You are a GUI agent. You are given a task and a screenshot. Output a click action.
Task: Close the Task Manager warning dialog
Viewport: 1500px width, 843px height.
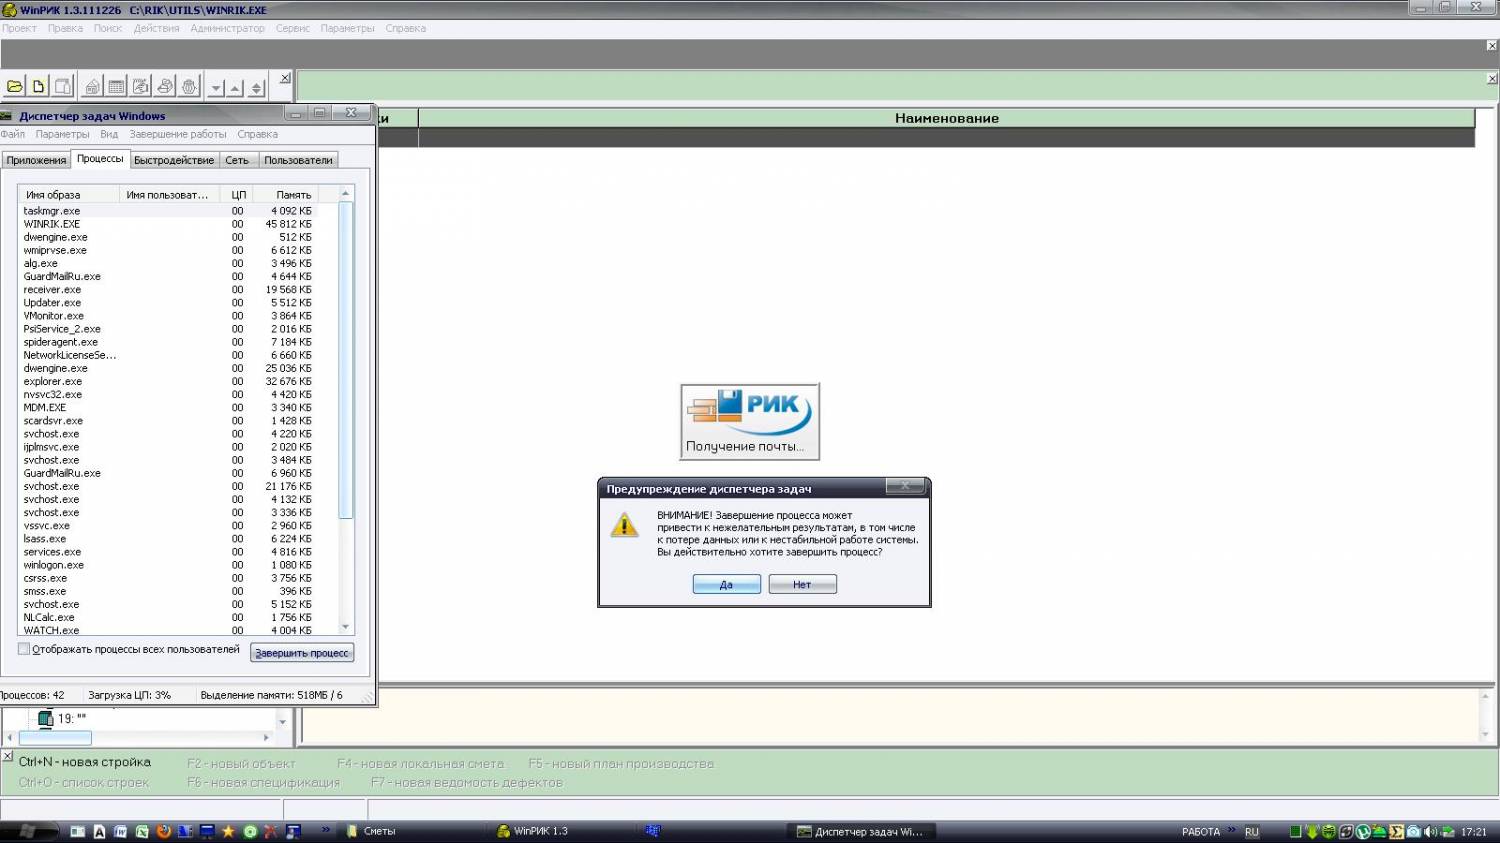[x=905, y=487]
